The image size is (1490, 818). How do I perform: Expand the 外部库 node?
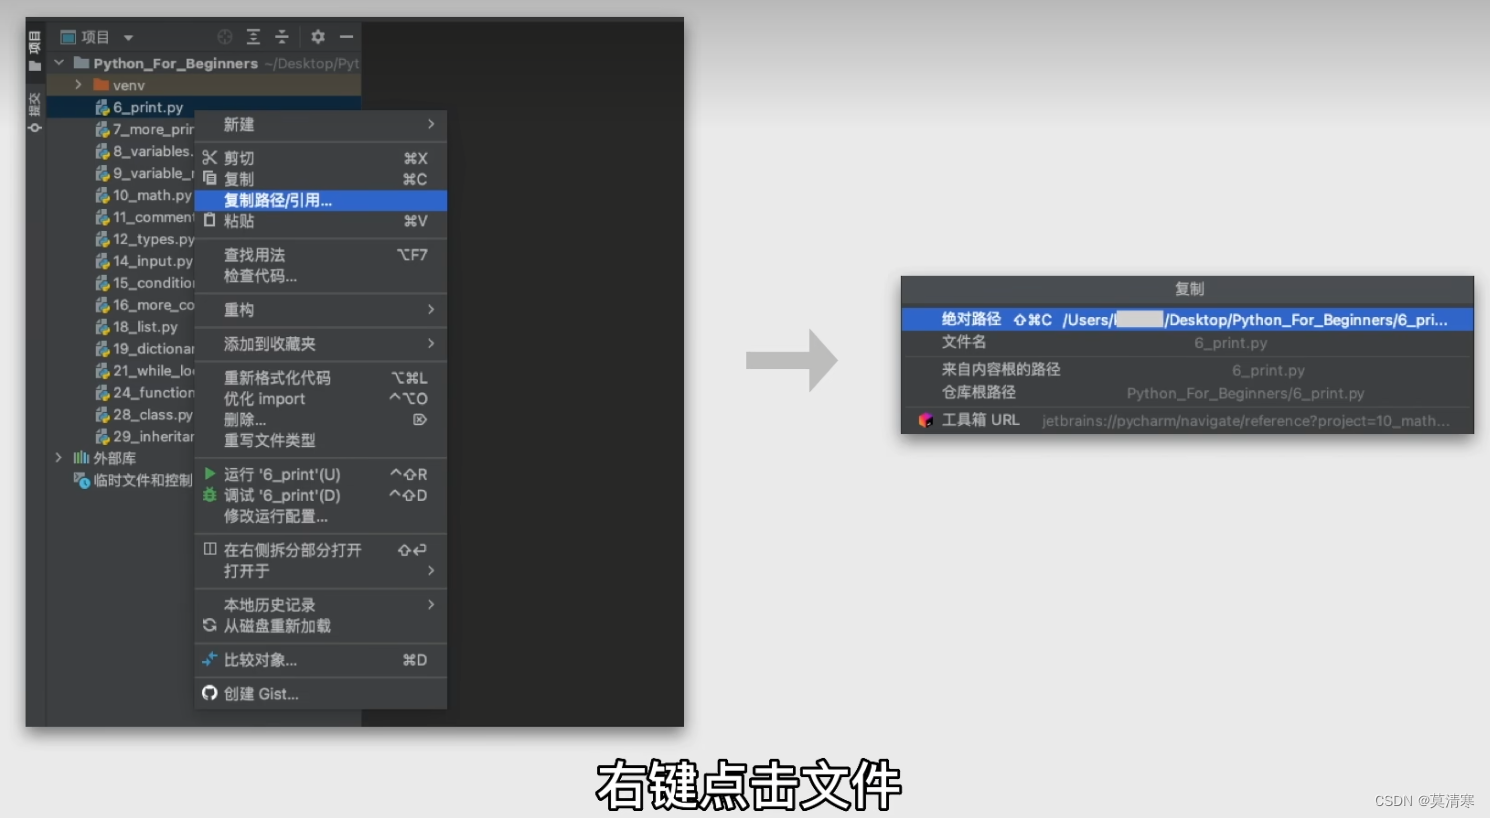[x=59, y=458]
